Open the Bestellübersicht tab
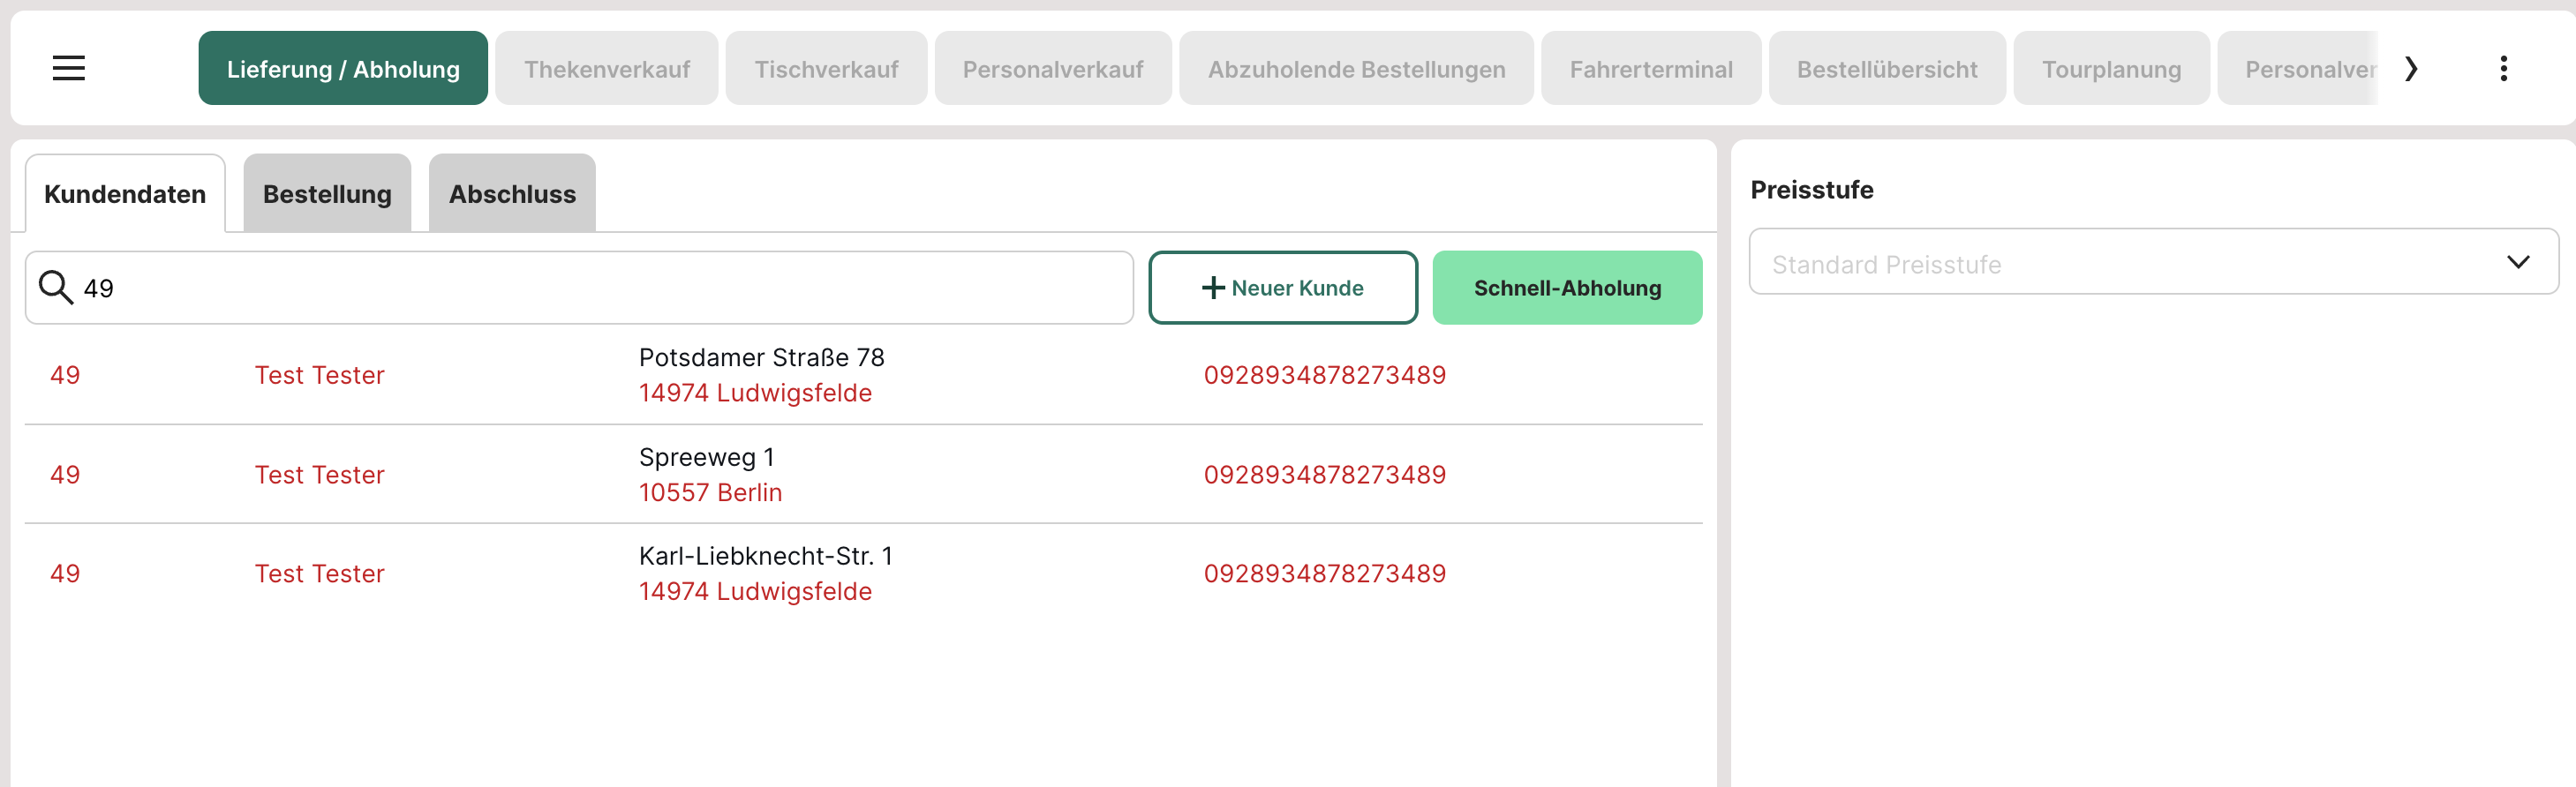The image size is (2576, 787). click(x=1886, y=69)
